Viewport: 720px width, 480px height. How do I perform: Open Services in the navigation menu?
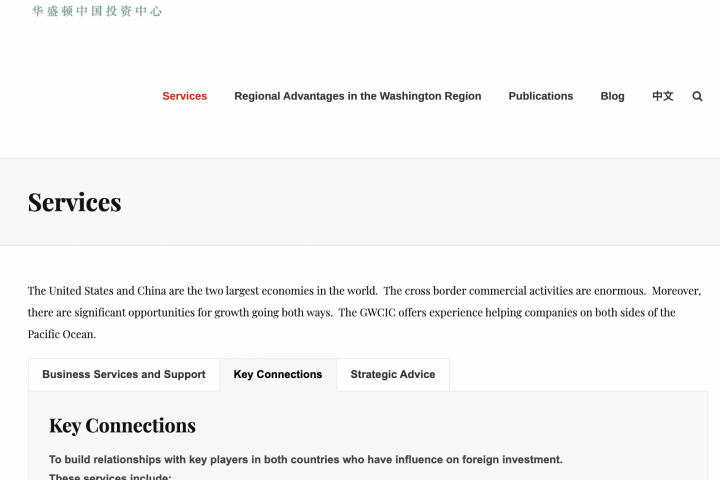click(x=185, y=96)
